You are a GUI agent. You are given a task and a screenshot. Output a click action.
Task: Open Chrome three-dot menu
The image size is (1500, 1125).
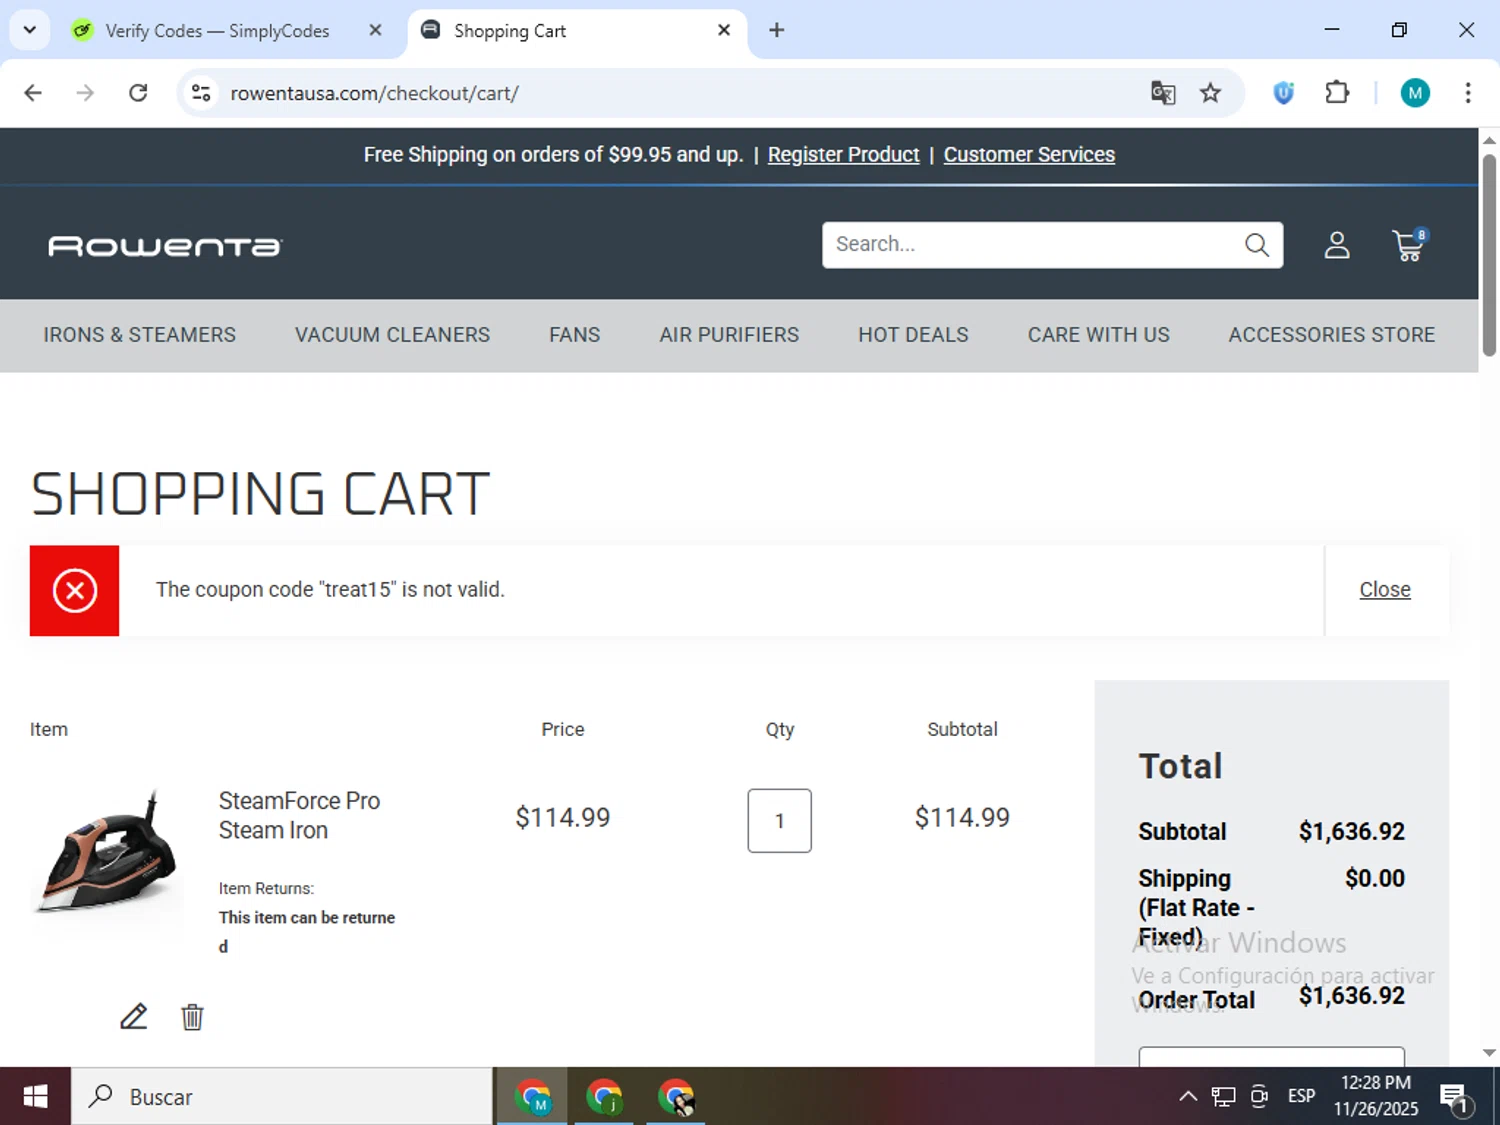coord(1468,93)
